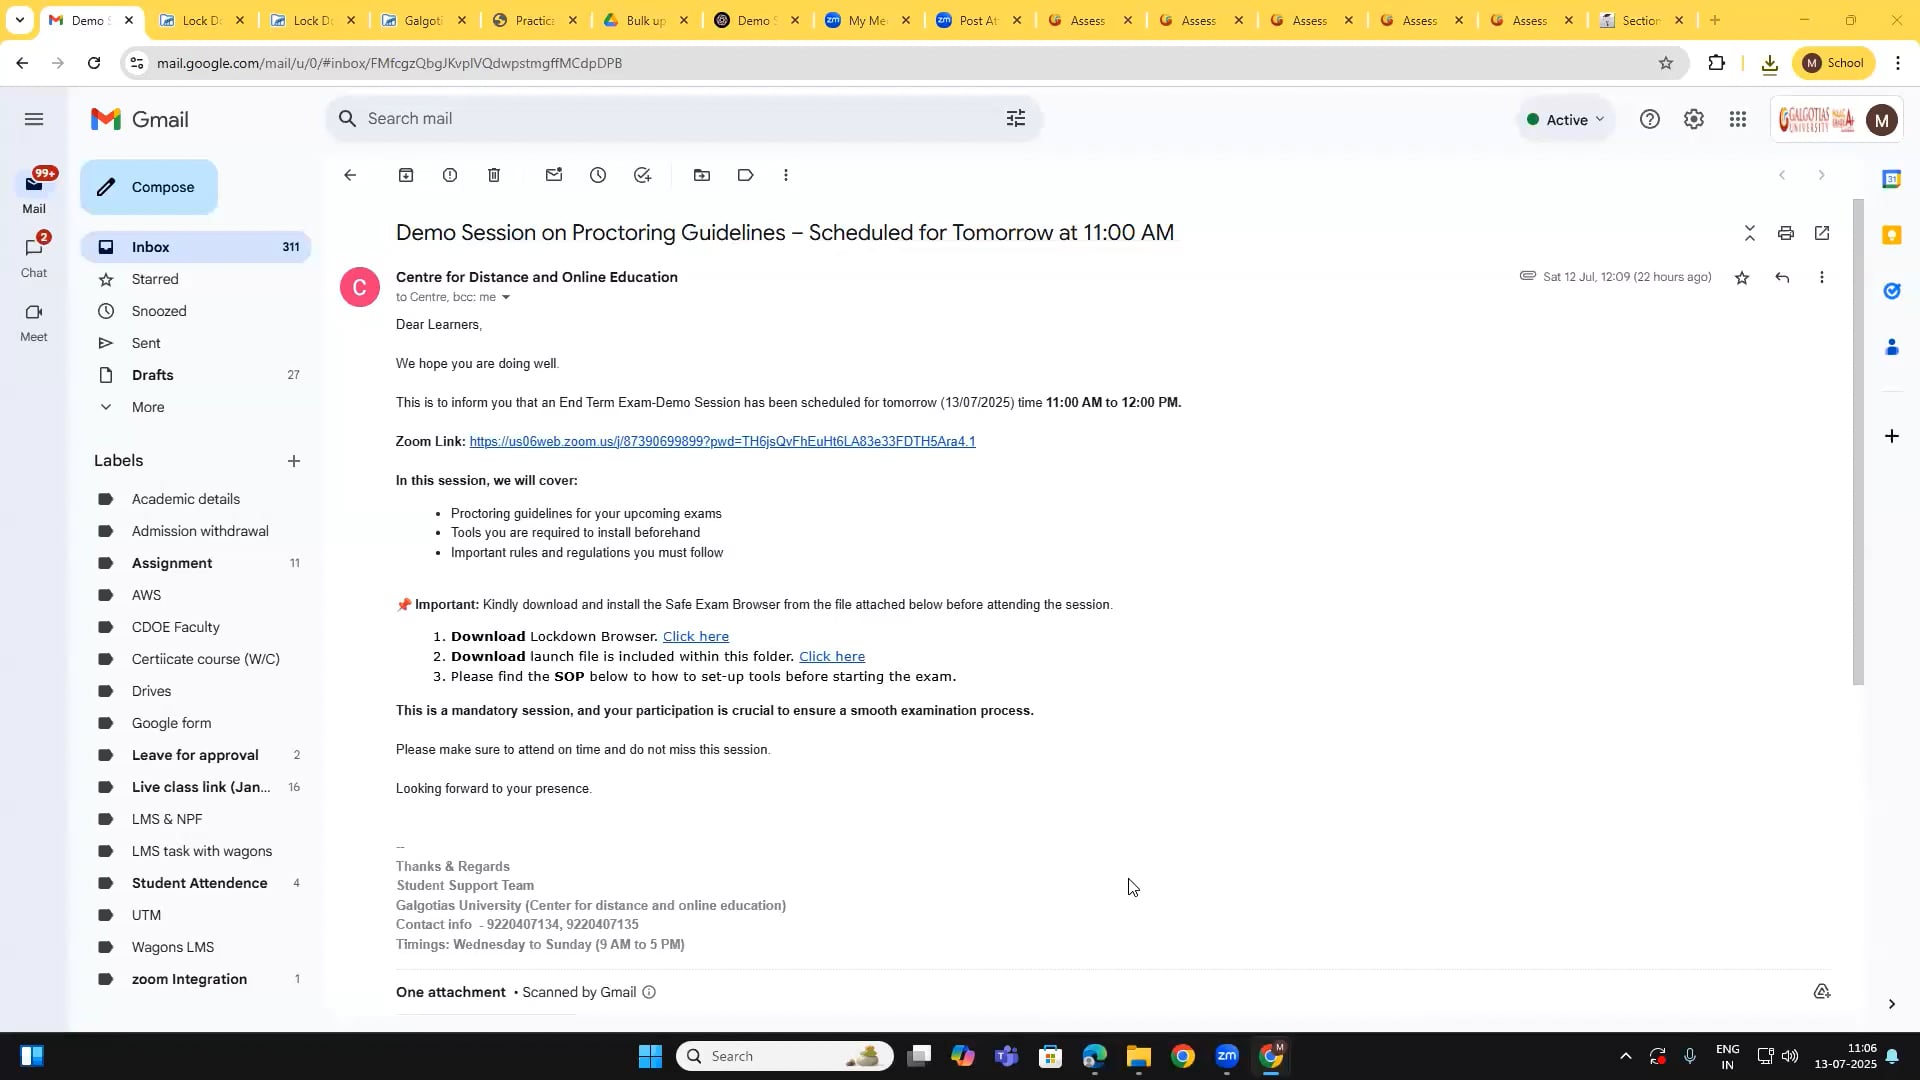This screenshot has width=1920, height=1080.
Task: Open Google Calendar side panel
Action: coord(1892,178)
